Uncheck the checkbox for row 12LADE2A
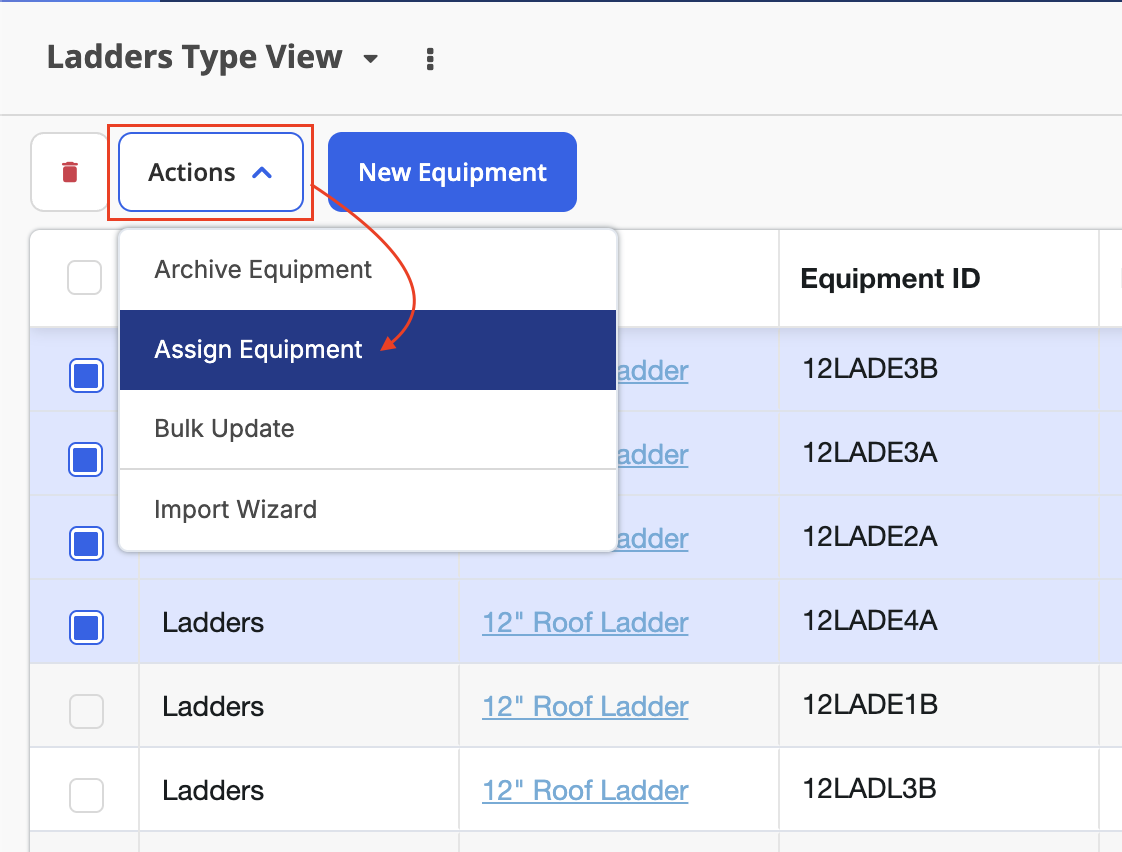1122x852 pixels. pyautogui.click(x=86, y=543)
